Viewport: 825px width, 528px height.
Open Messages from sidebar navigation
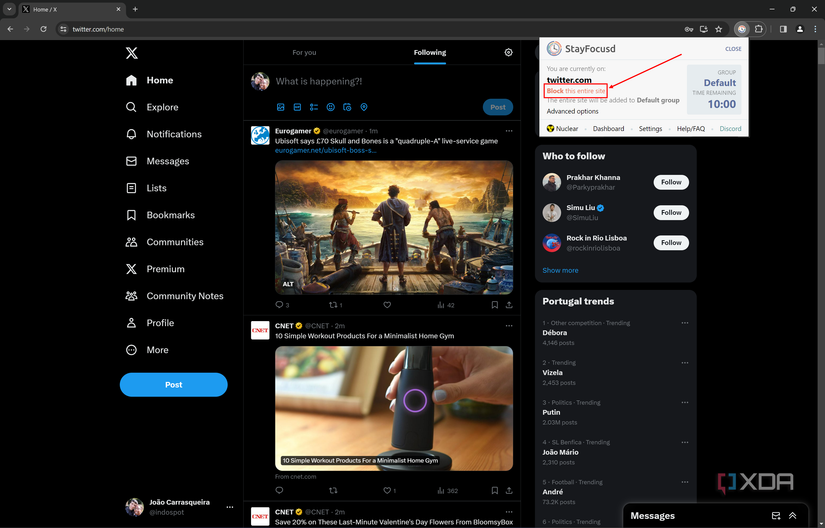pos(157,161)
